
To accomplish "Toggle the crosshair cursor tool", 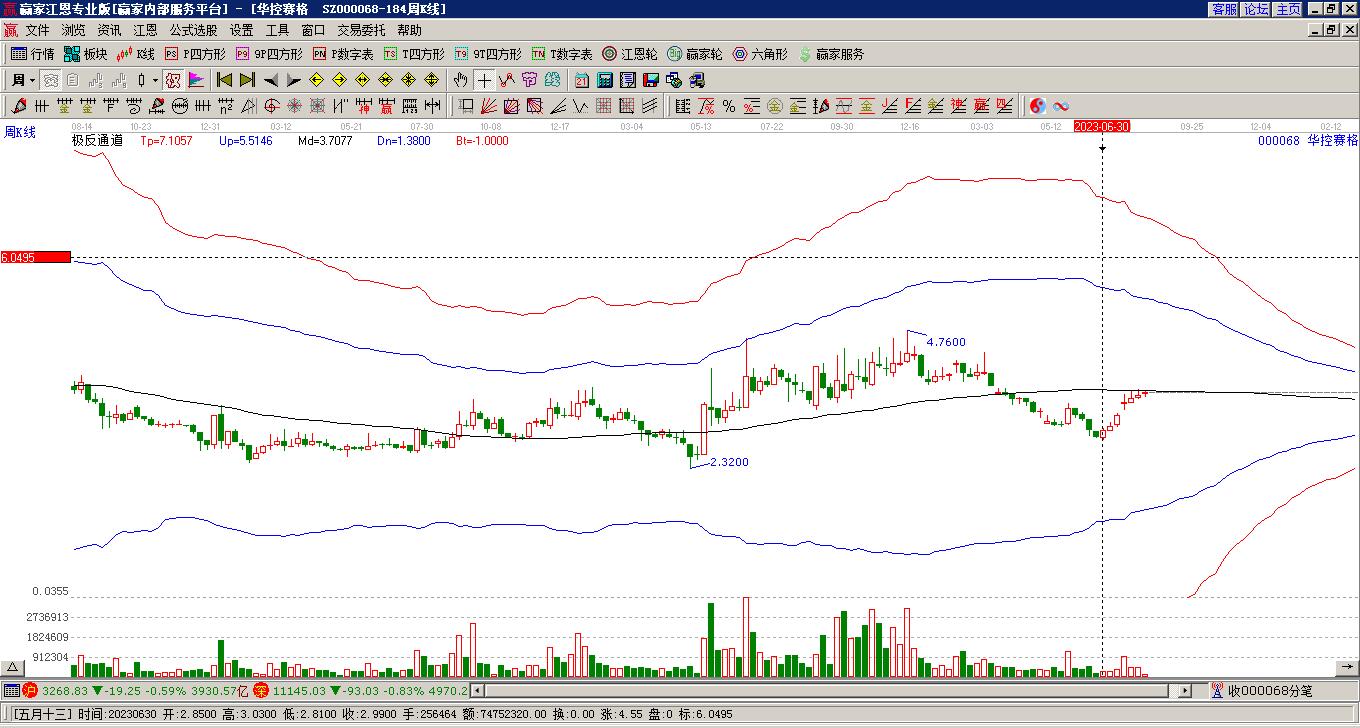I will (x=484, y=80).
